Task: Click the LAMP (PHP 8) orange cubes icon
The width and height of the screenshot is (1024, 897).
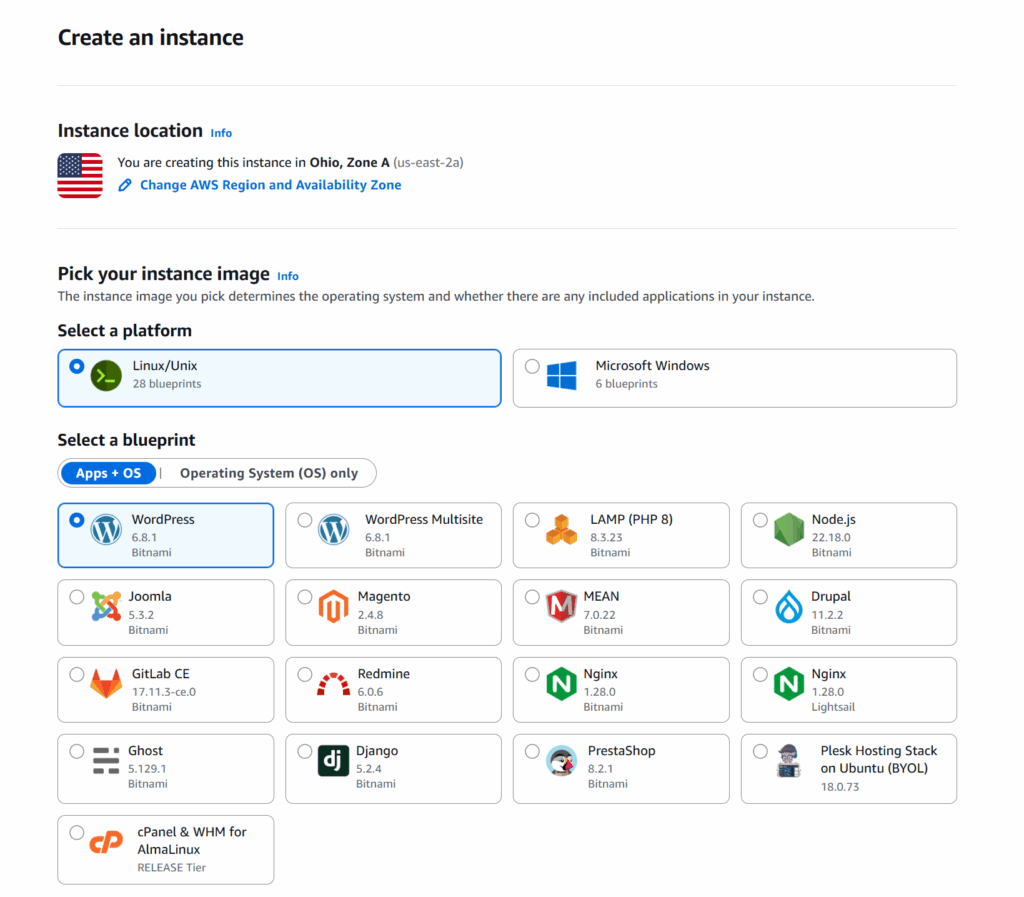Action: point(561,529)
